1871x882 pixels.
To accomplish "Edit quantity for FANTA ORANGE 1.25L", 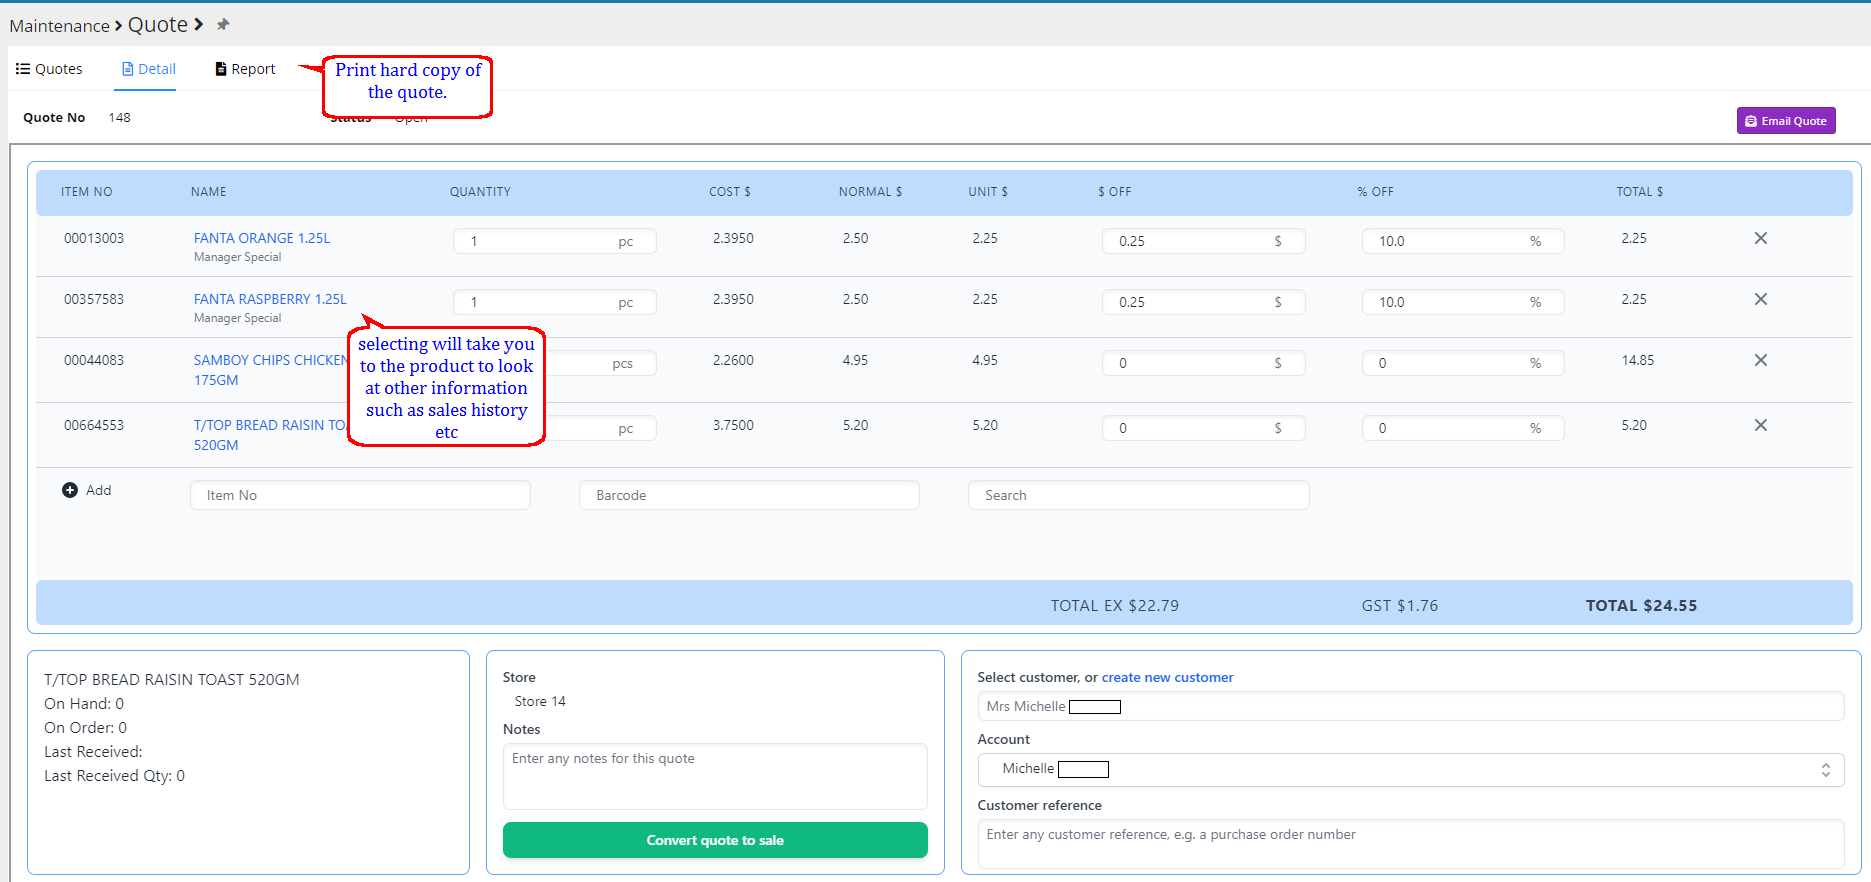I will point(554,241).
